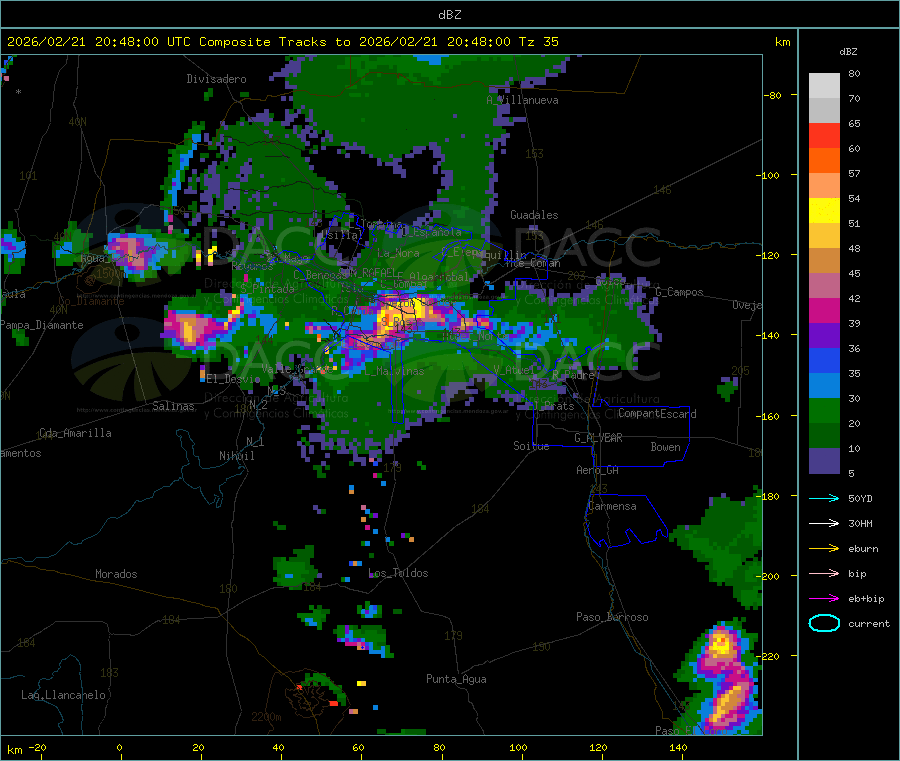
Task: Pick the green 20–30 dBZ swatch
Action: pyautogui.click(x=824, y=410)
